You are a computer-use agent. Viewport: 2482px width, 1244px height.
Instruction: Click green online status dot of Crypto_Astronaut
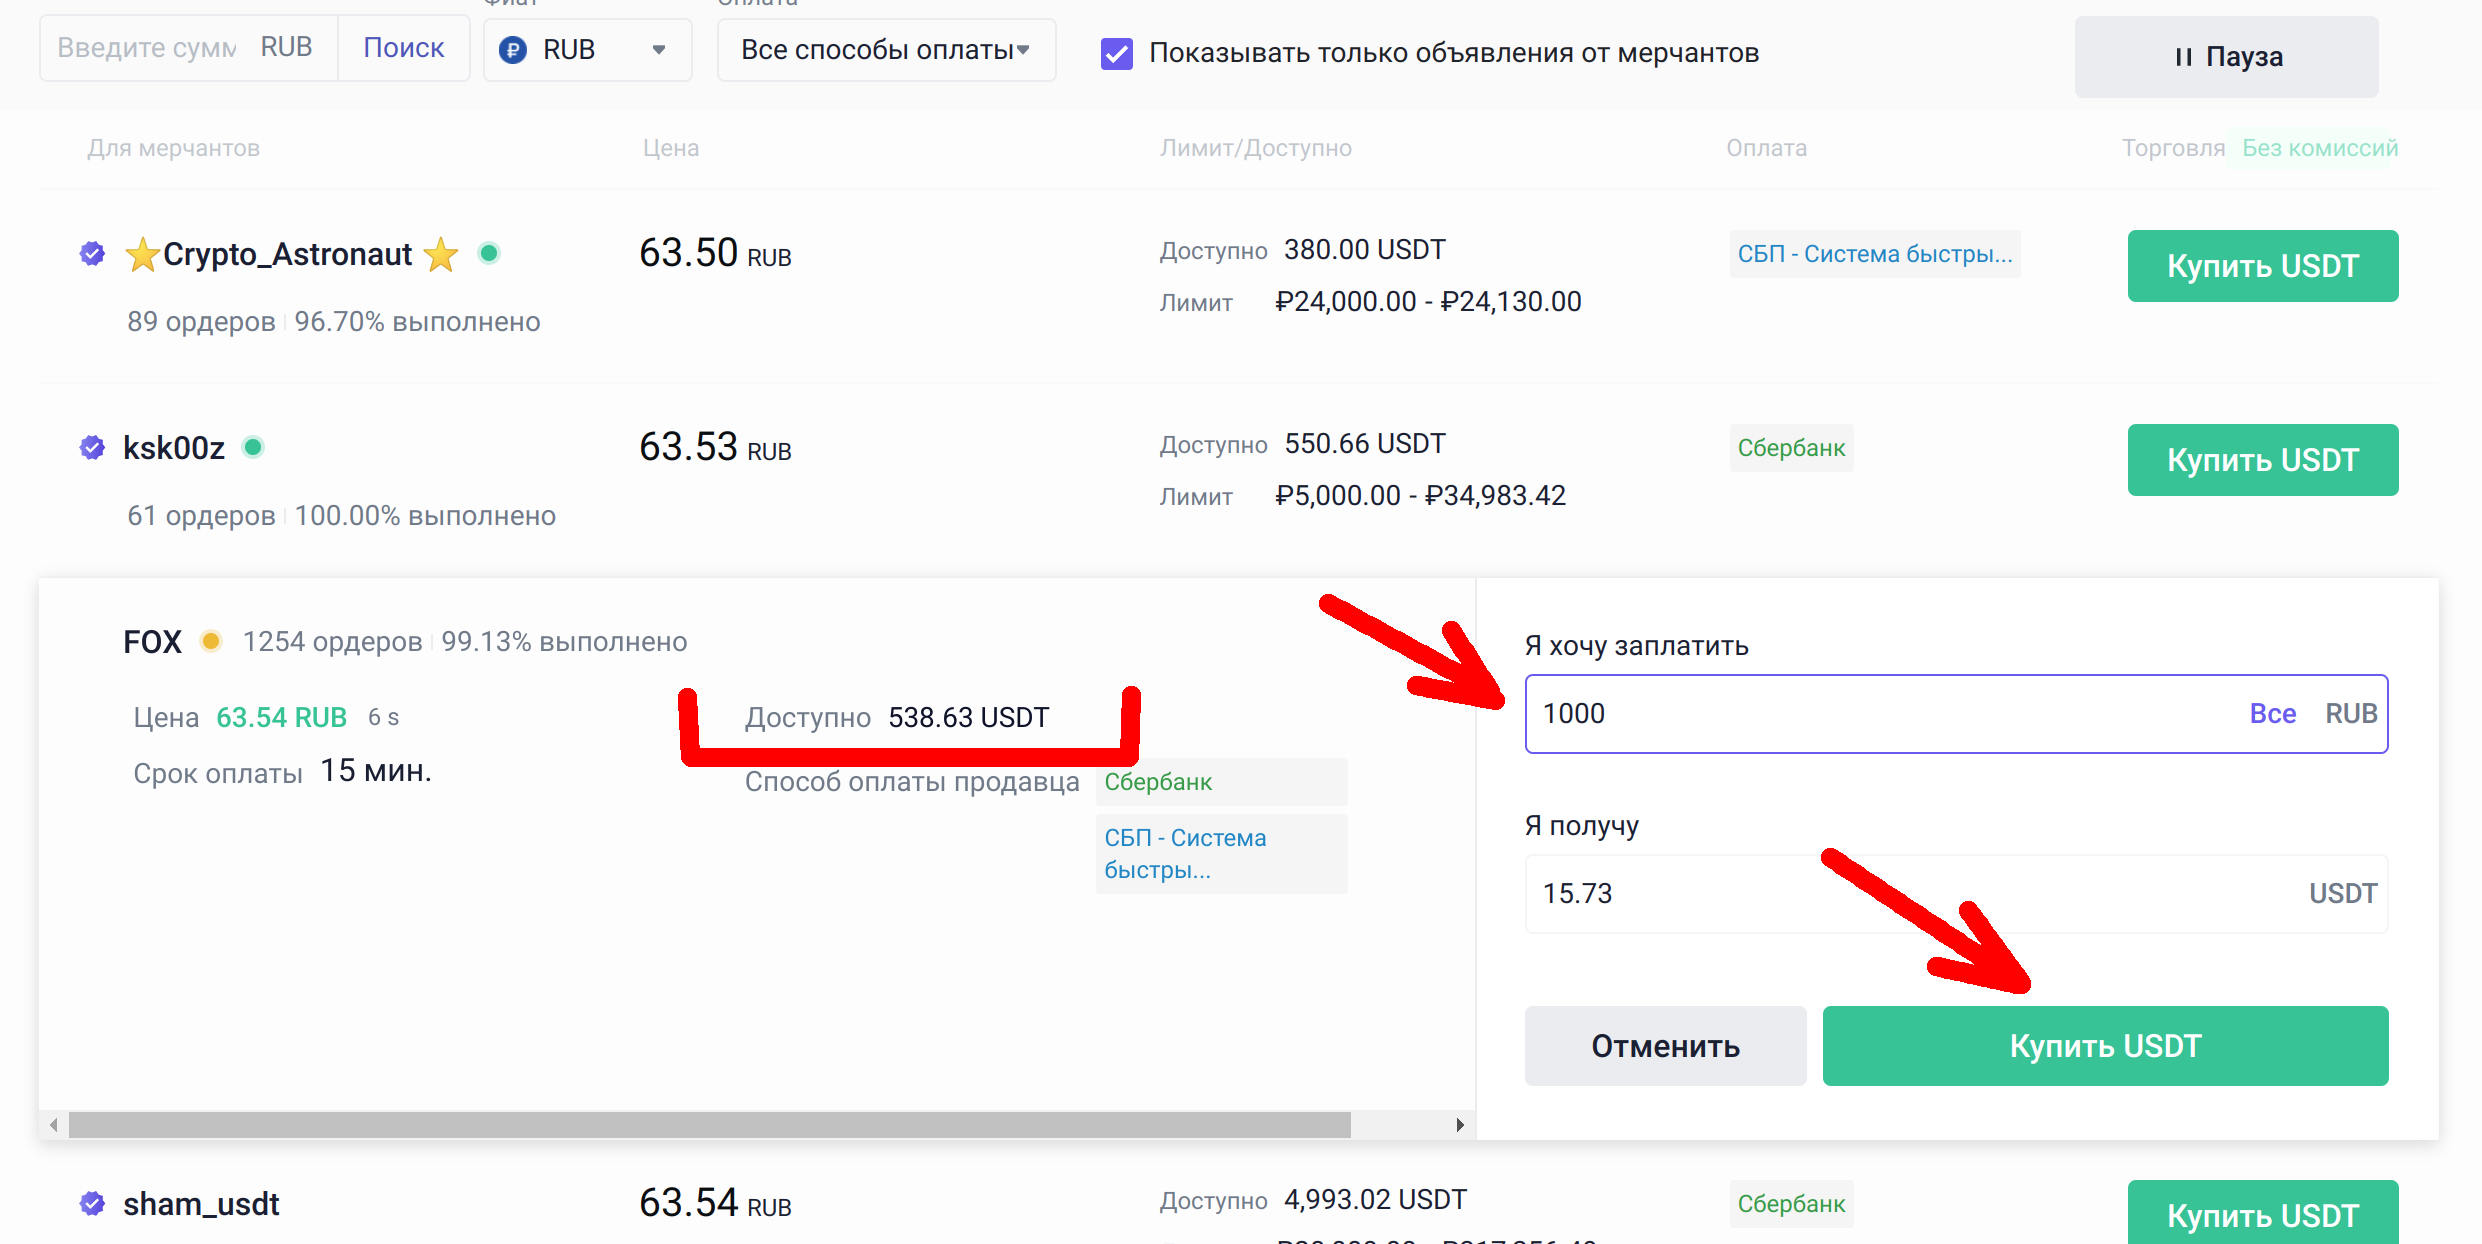coord(489,253)
